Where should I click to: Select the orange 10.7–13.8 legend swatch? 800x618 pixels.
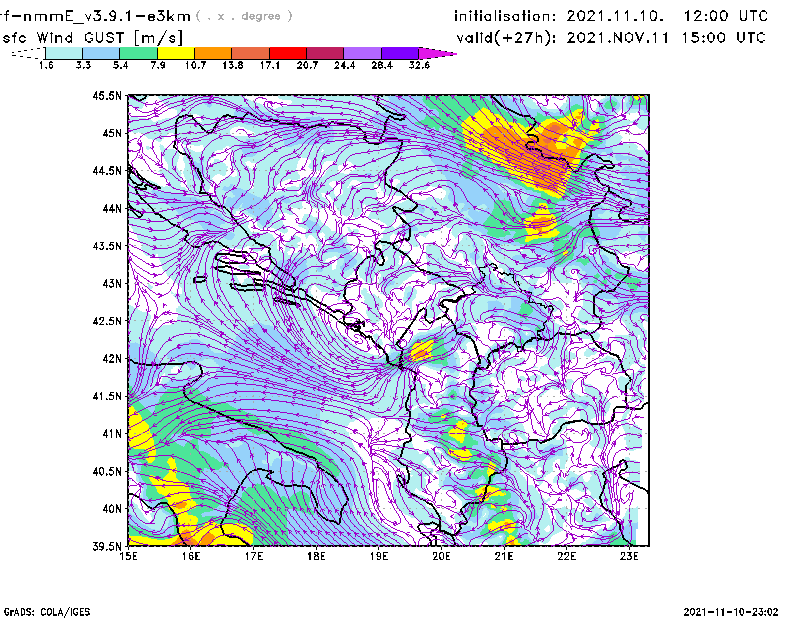pyautogui.click(x=213, y=53)
